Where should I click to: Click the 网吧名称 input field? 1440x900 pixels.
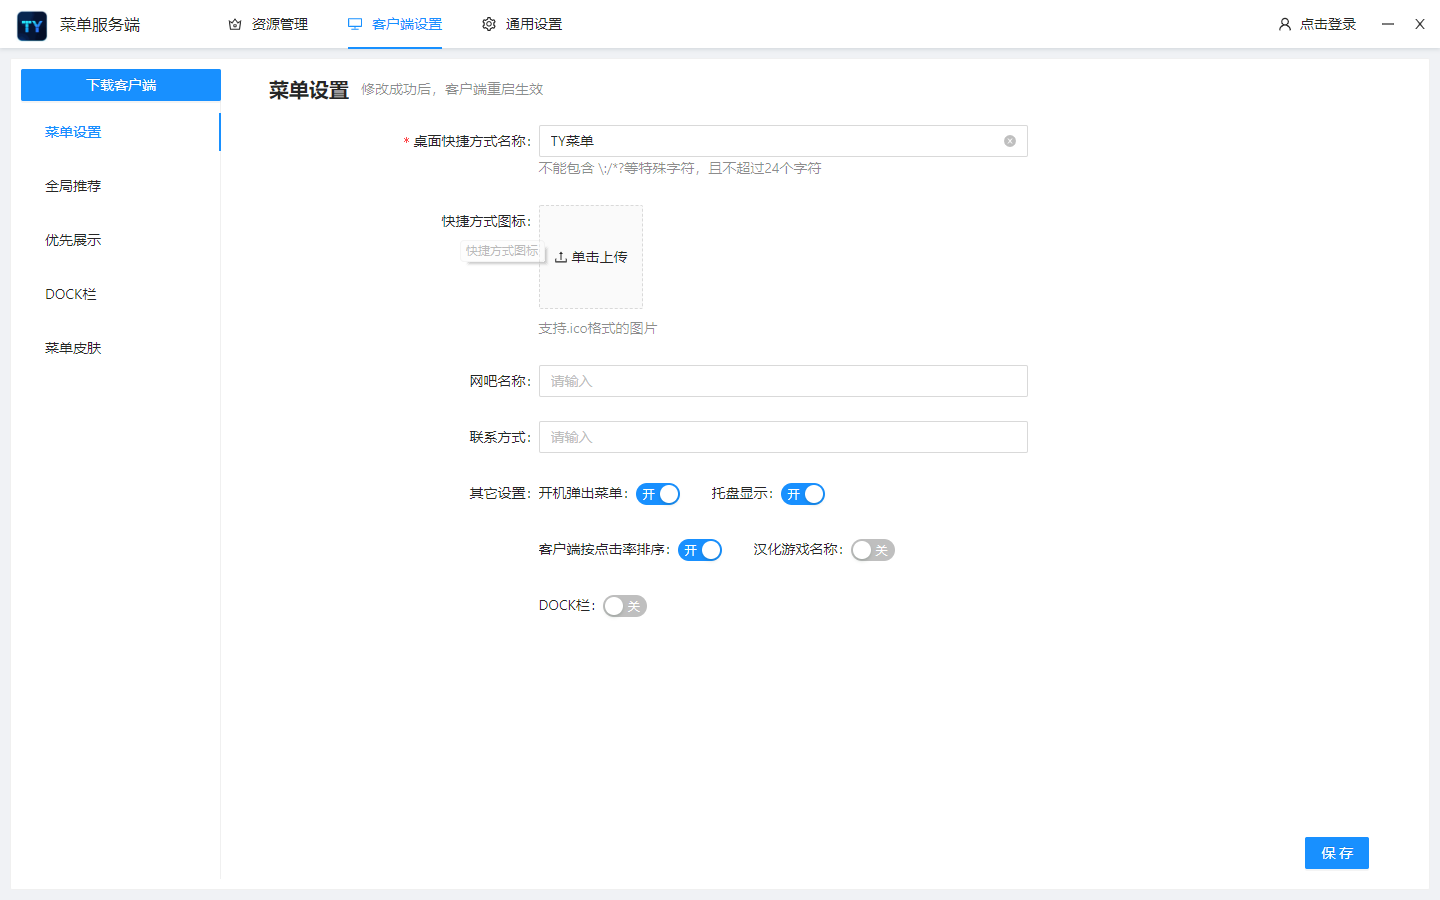(783, 381)
